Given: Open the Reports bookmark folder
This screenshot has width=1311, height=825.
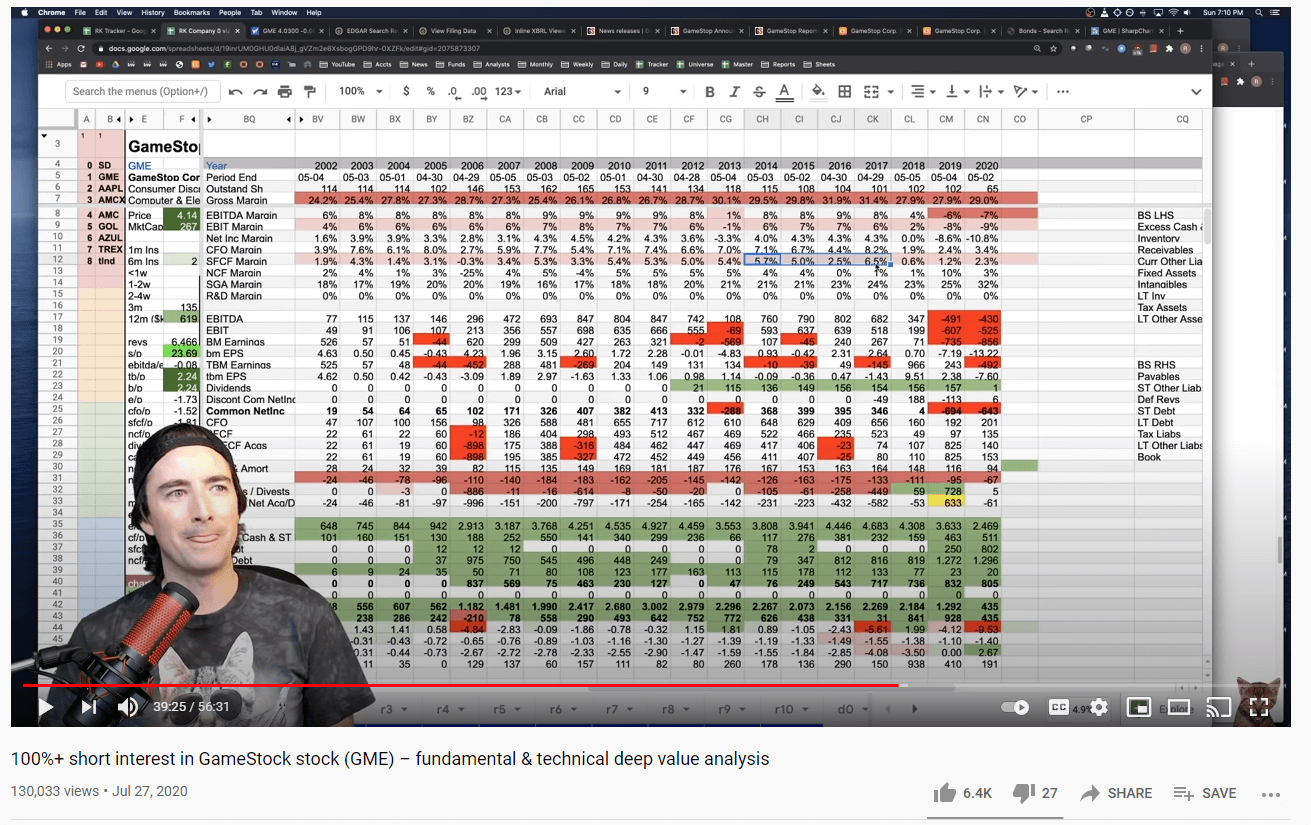Looking at the screenshot, I should coord(776,64).
